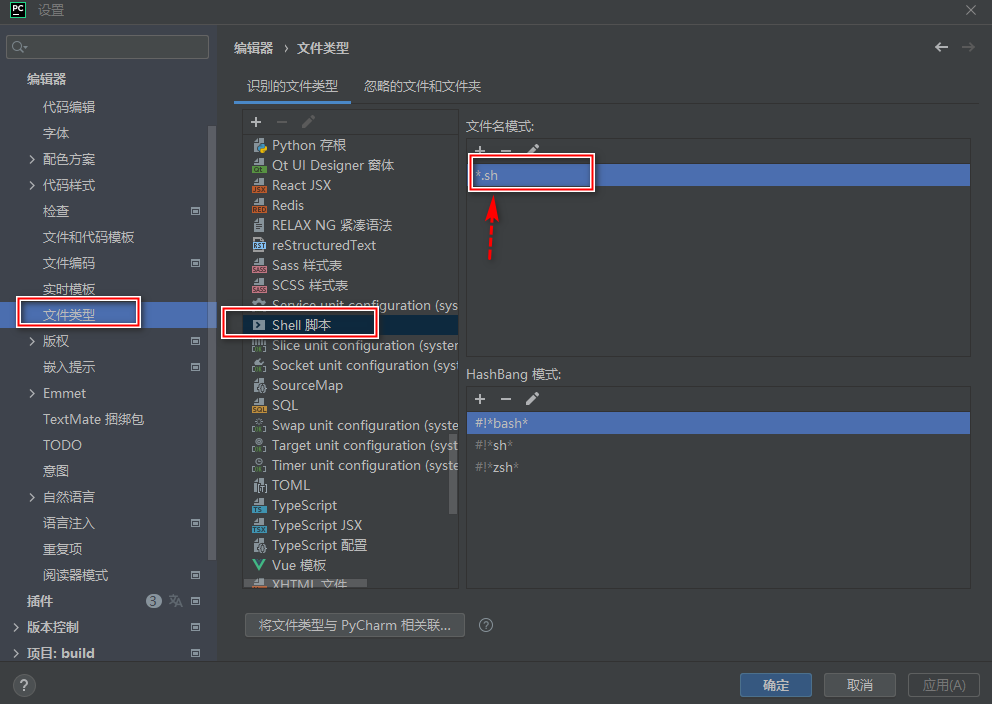
Task: Open 语言注入 settings page
Action: 69,524
